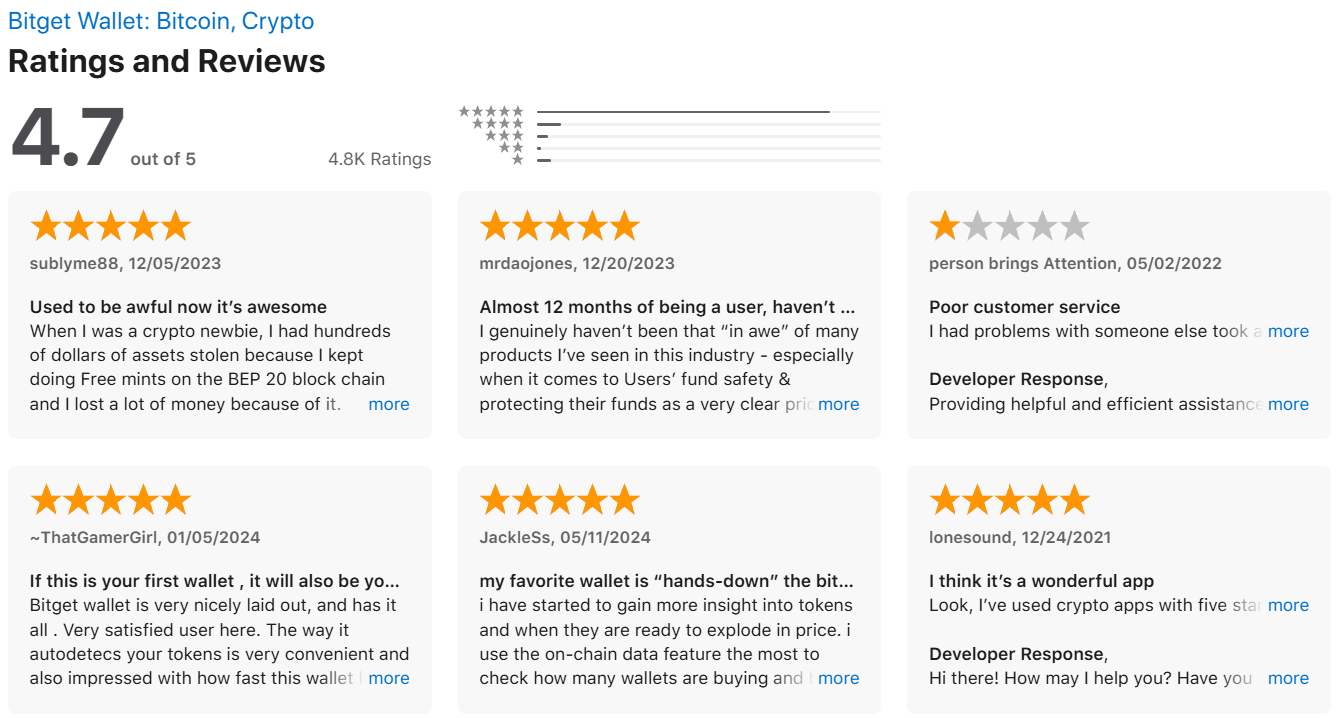Expand lonesound's review text with more
Screen dimensions: 1344x718
coord(1288,605)
